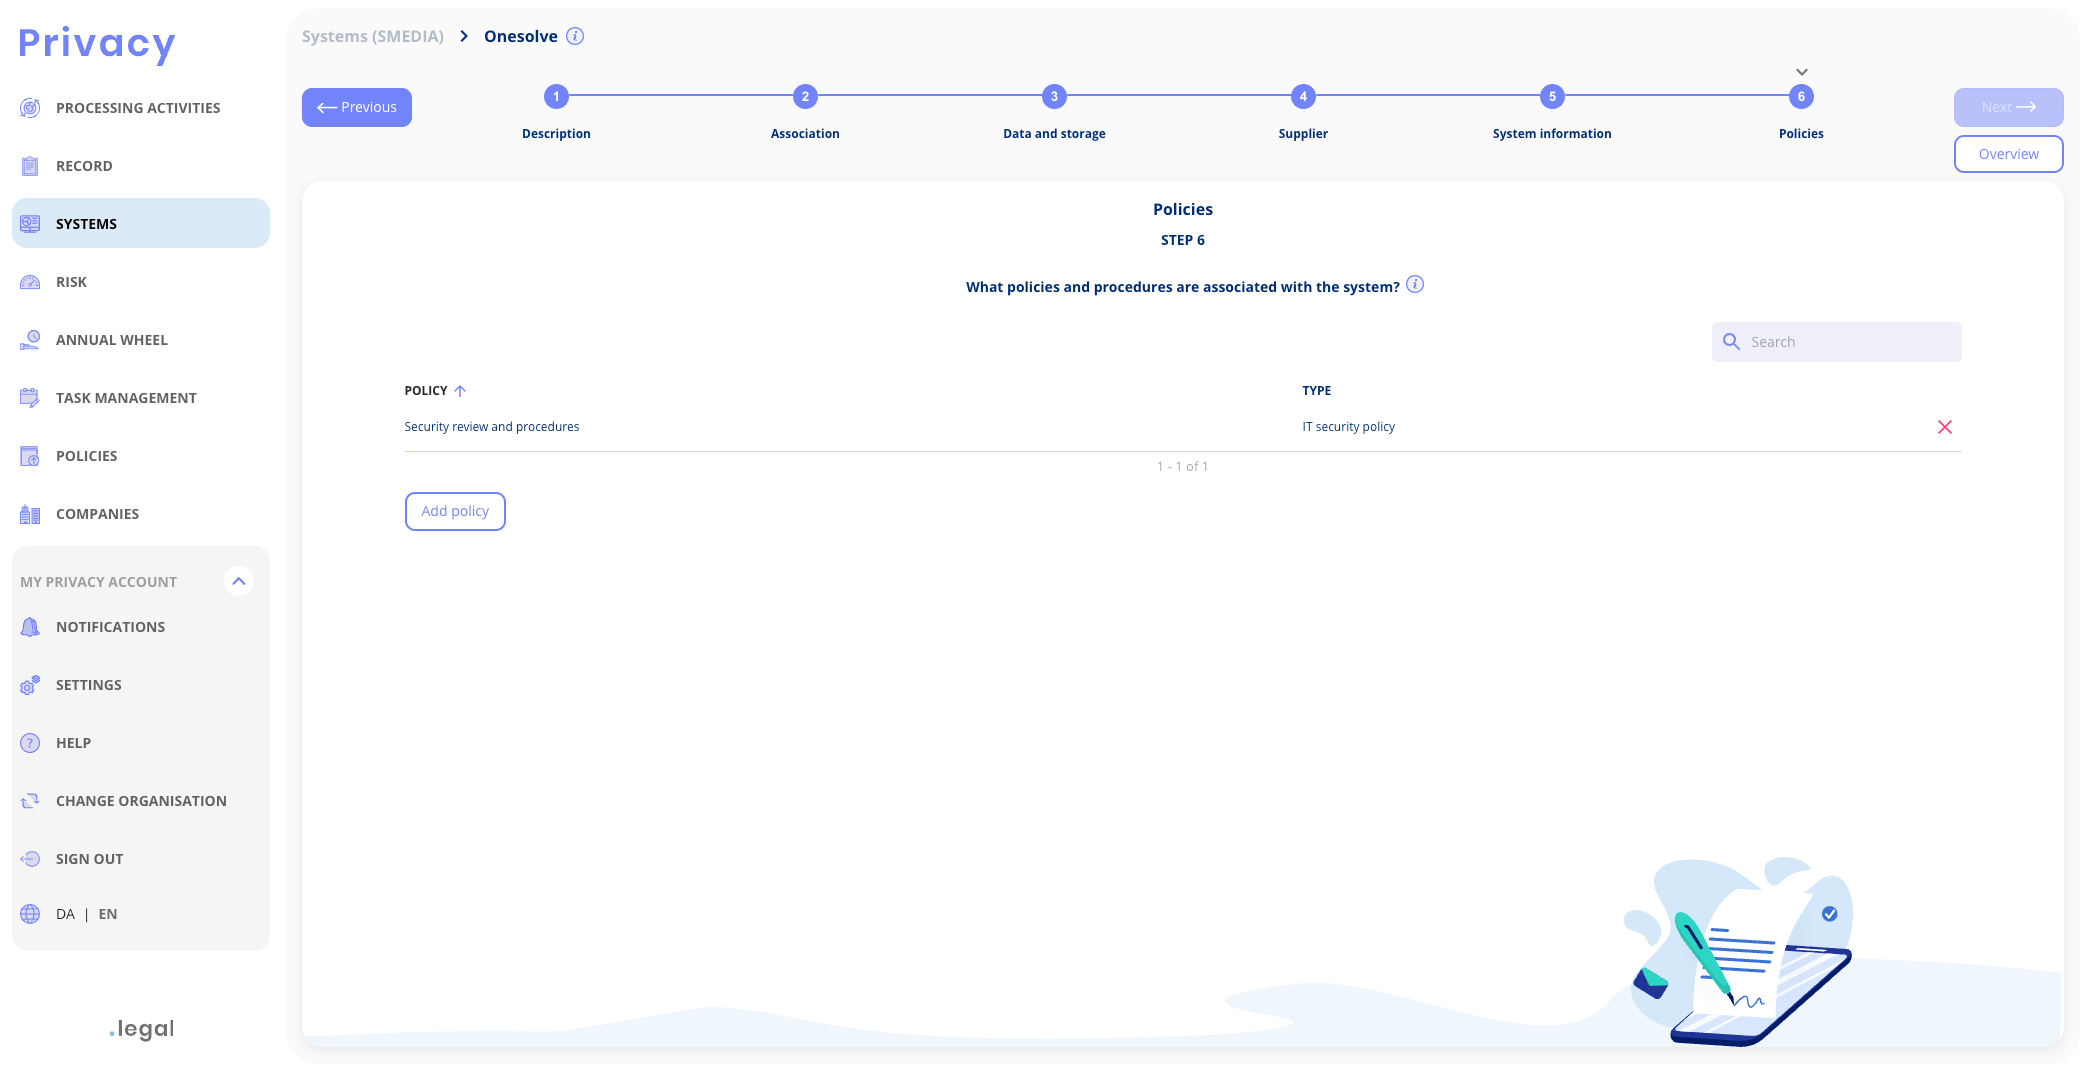Click the Notifications bell icon
Viewport: 2084px width, 1067px height.
[30, 627]
